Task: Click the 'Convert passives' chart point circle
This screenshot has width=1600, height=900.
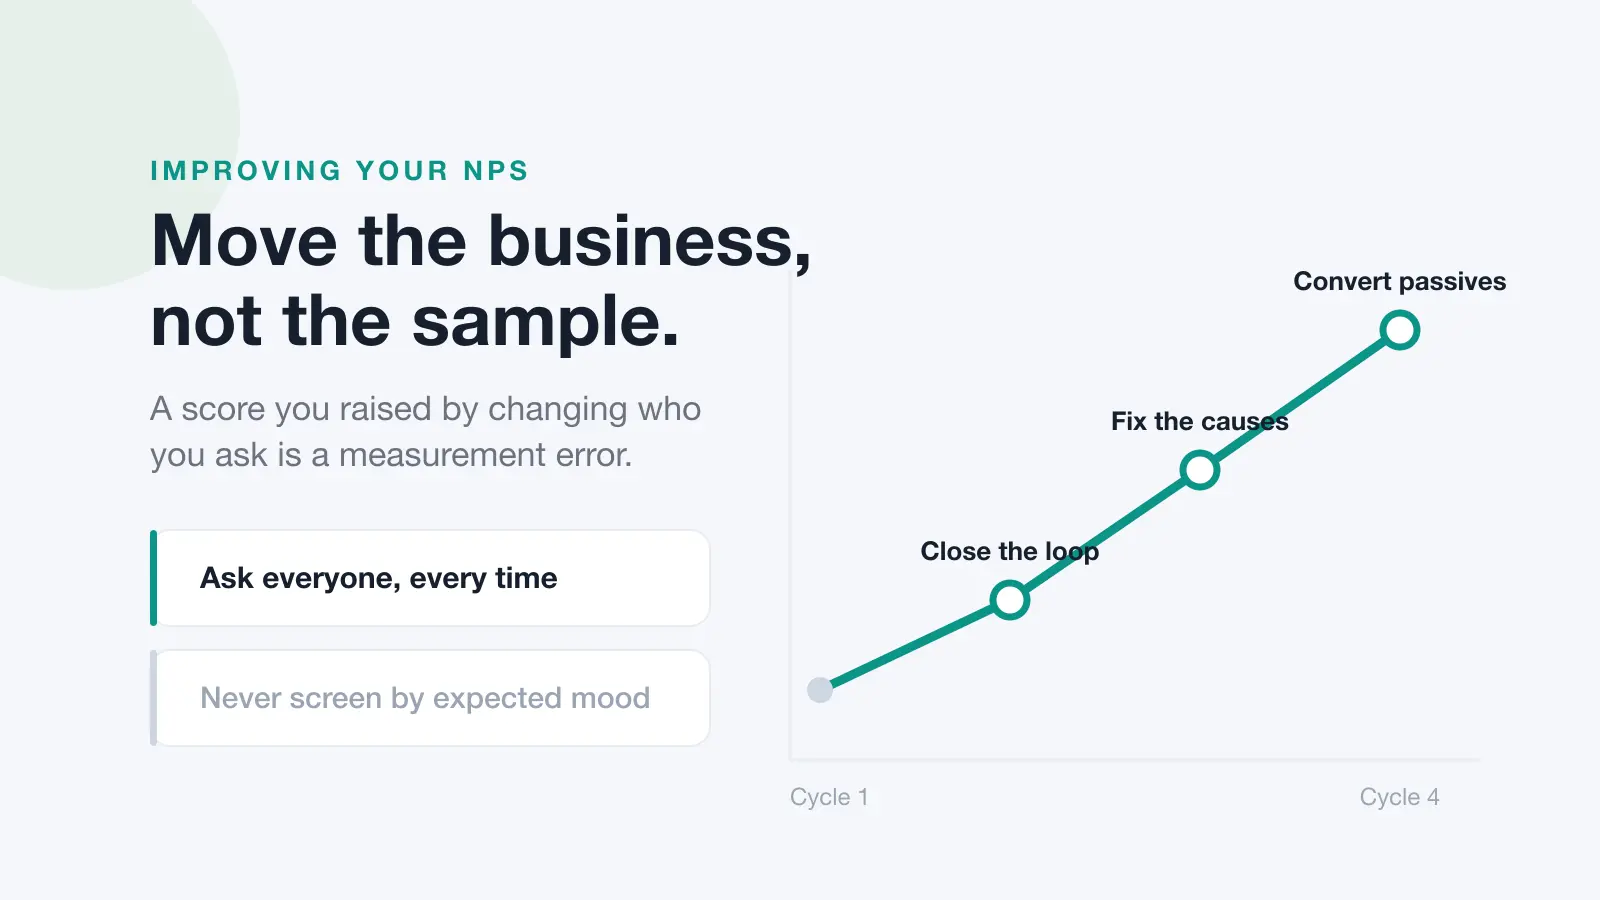Action: coord(1400,330)
